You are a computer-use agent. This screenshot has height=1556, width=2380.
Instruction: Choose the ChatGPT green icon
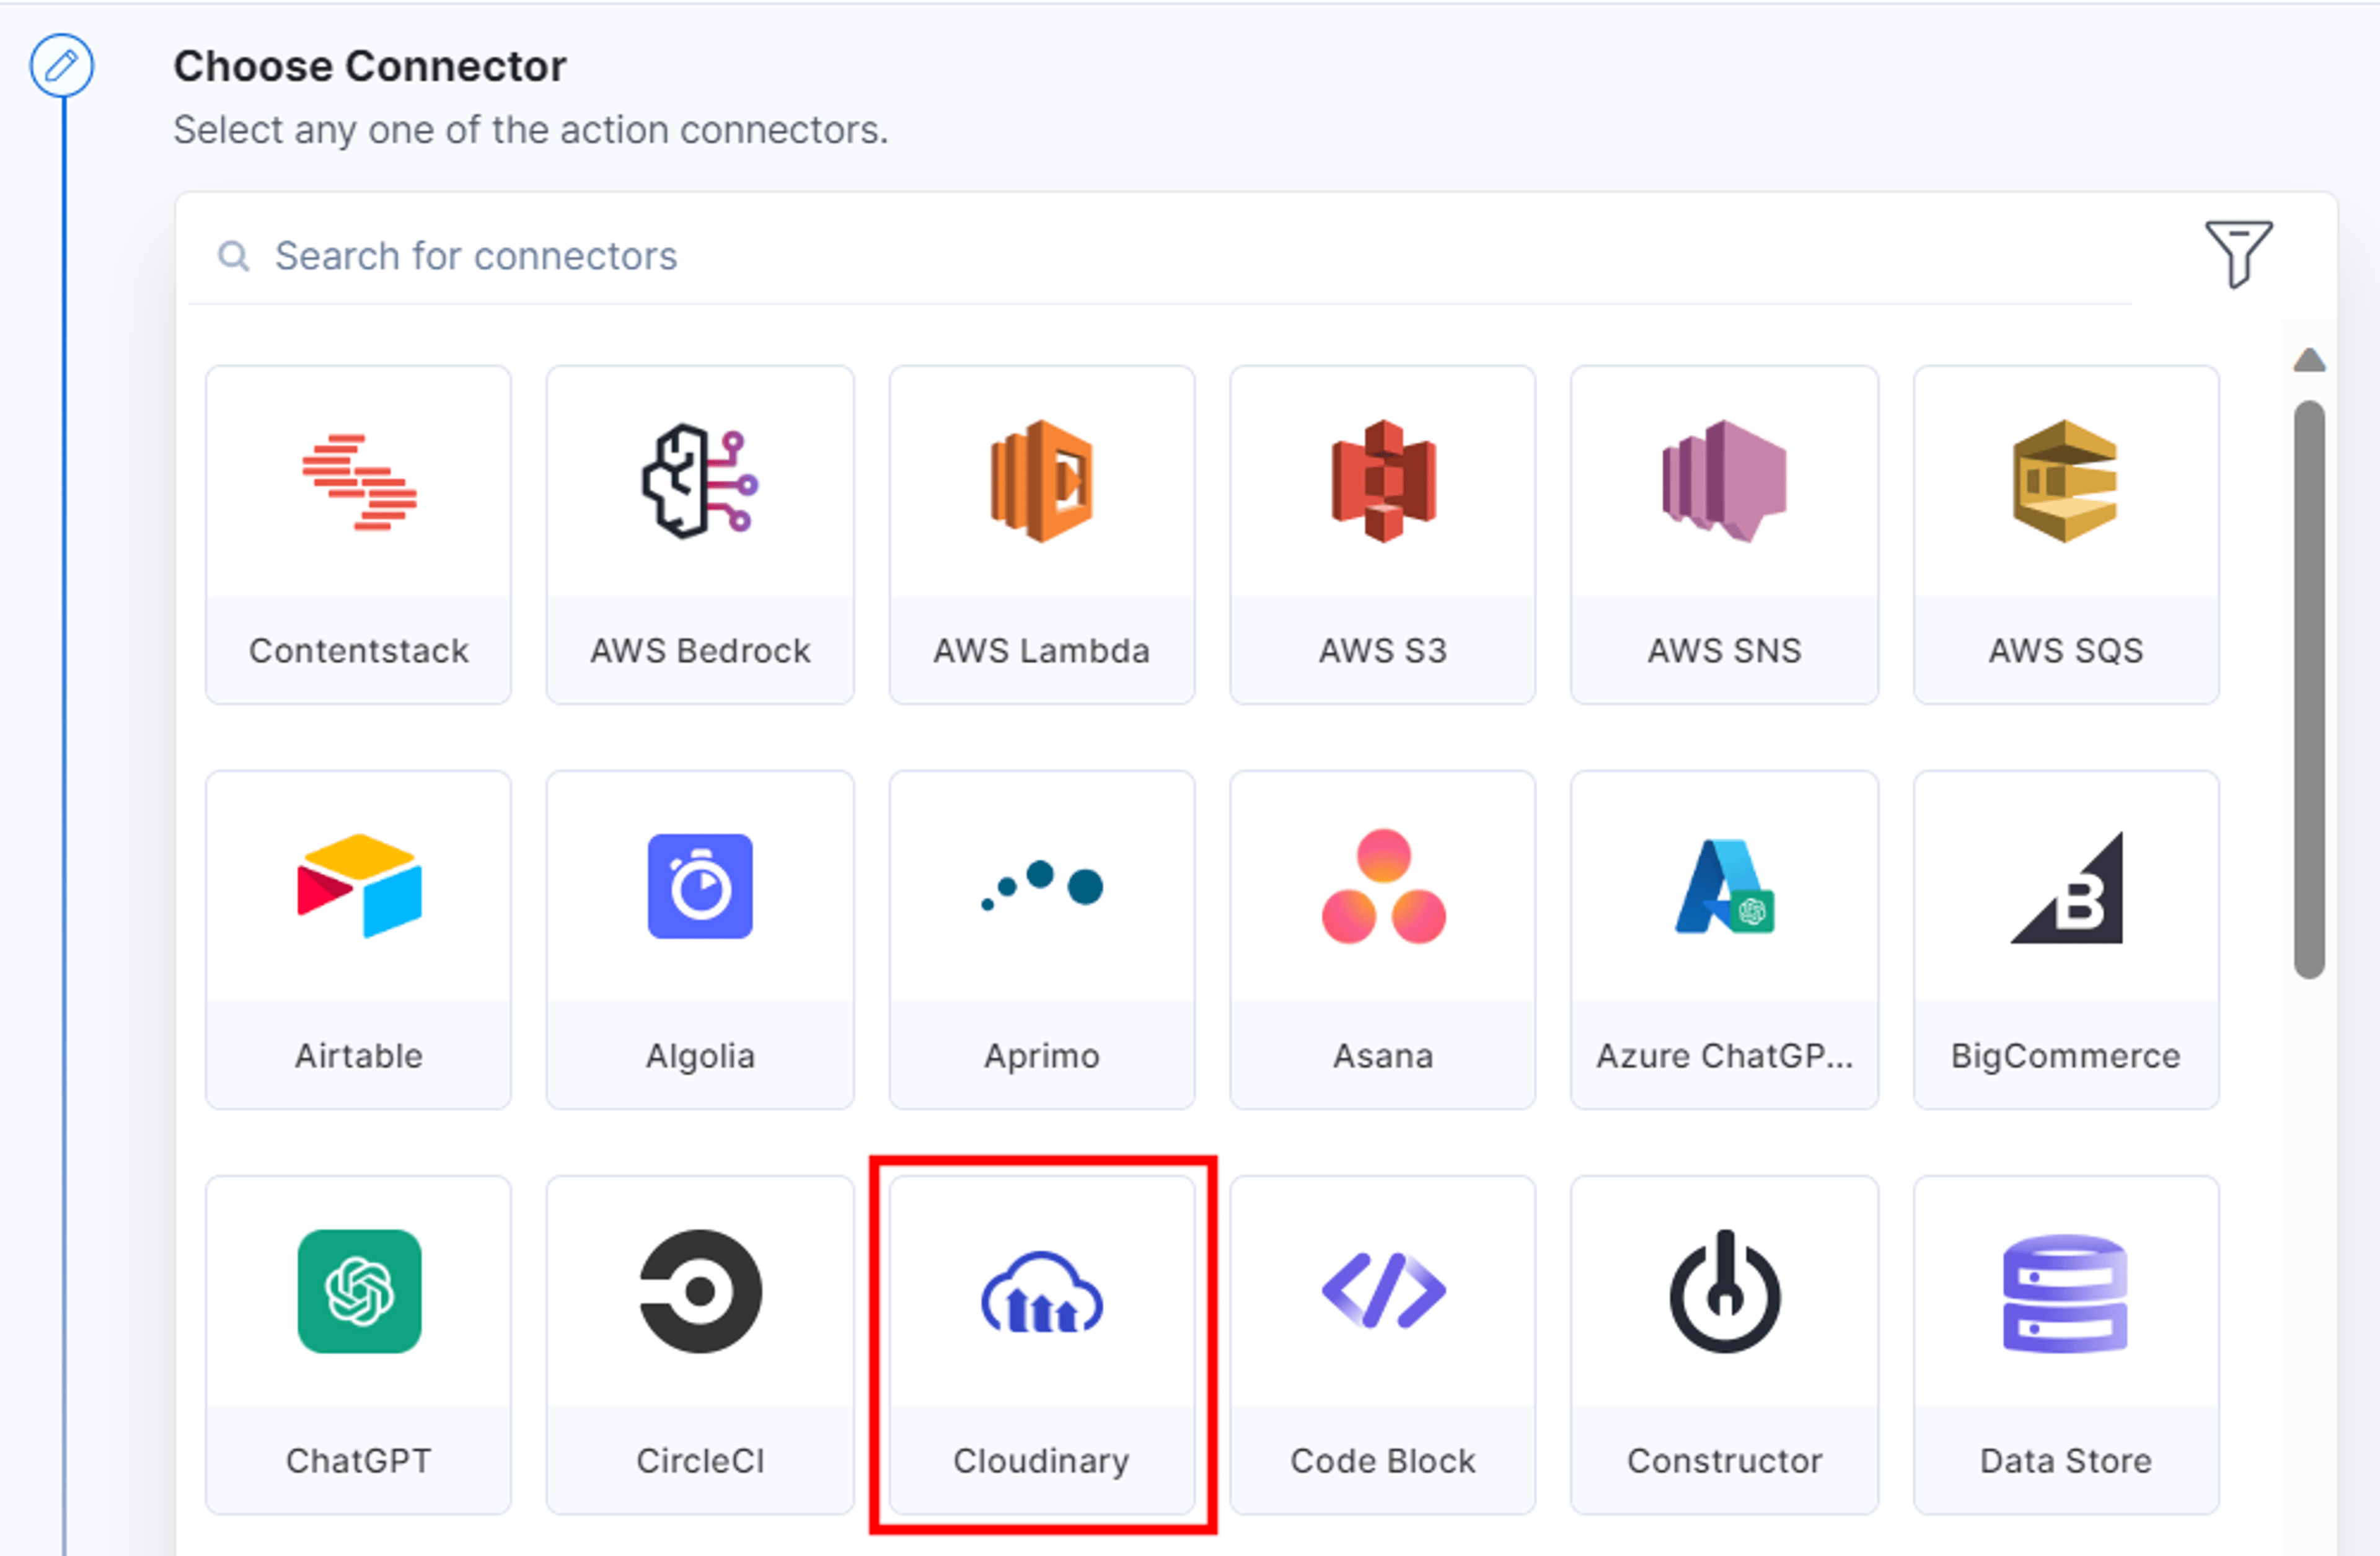tap(359, 1291)
